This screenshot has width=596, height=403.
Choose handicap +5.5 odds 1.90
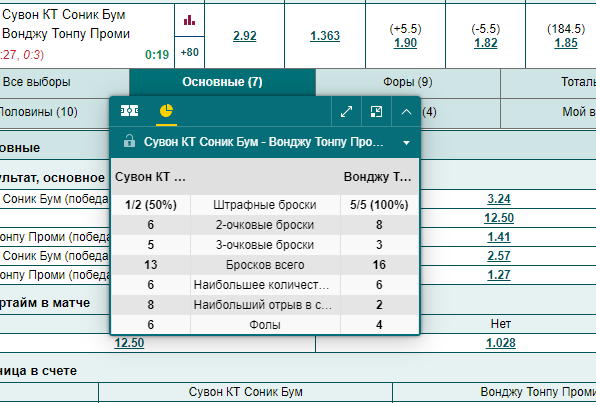[x=405, y=43]
